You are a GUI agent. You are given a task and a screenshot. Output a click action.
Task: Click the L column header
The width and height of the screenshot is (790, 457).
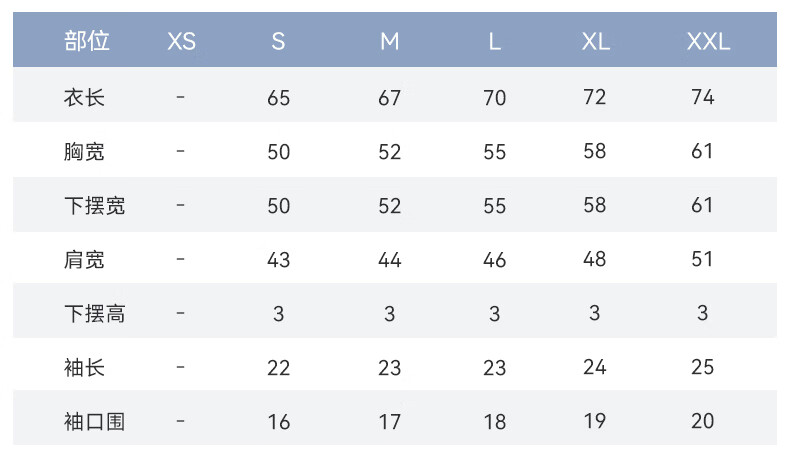pos(495,41)
